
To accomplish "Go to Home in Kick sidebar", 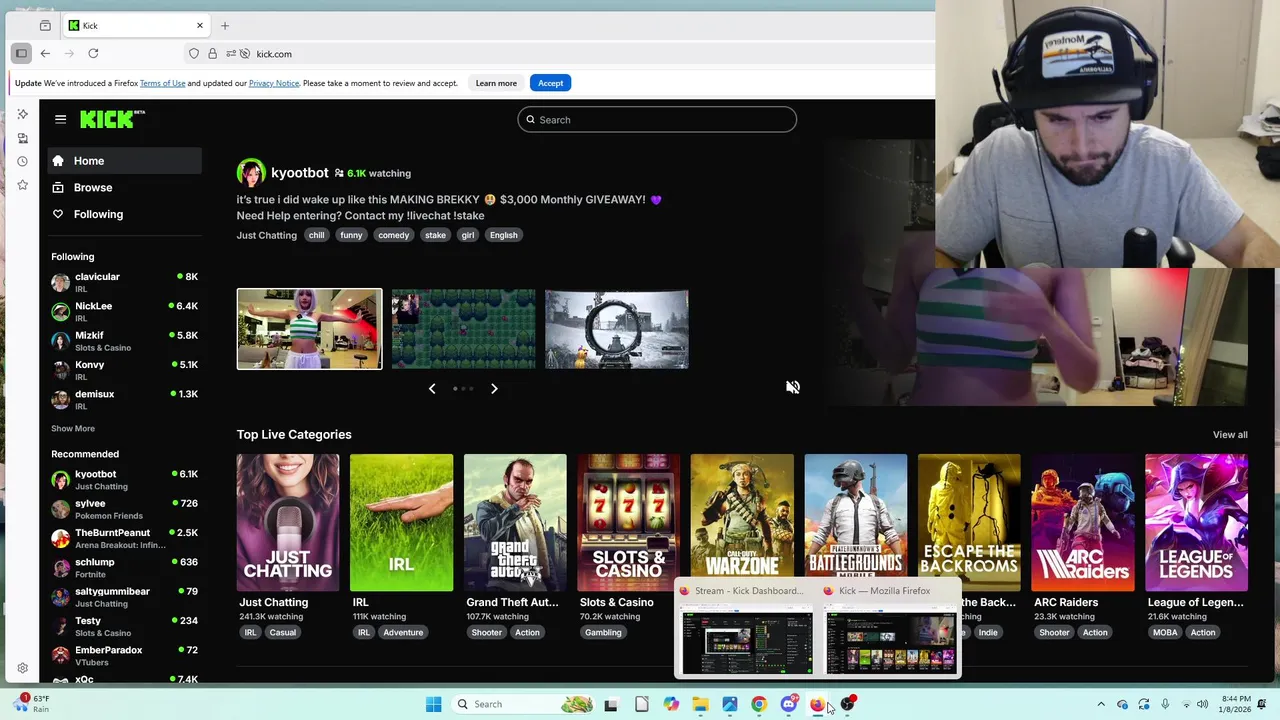I will pyautogui.click(x=124, y=161).
